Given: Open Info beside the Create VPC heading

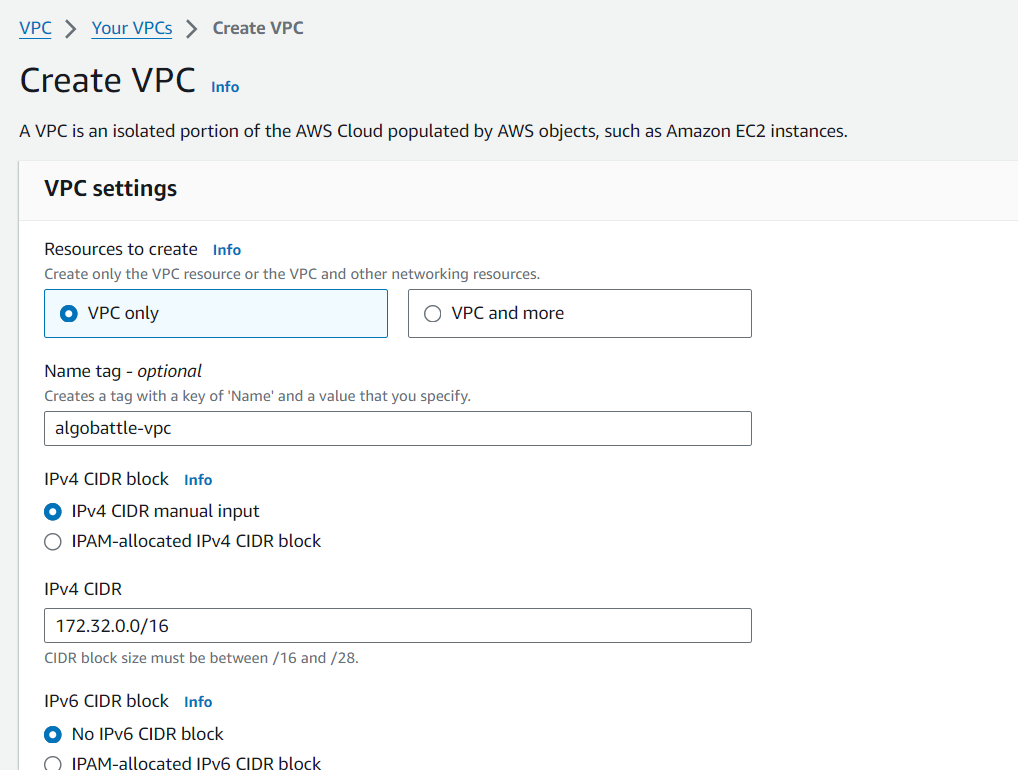Looking at the screenshot, I should (x=224, y=87).
